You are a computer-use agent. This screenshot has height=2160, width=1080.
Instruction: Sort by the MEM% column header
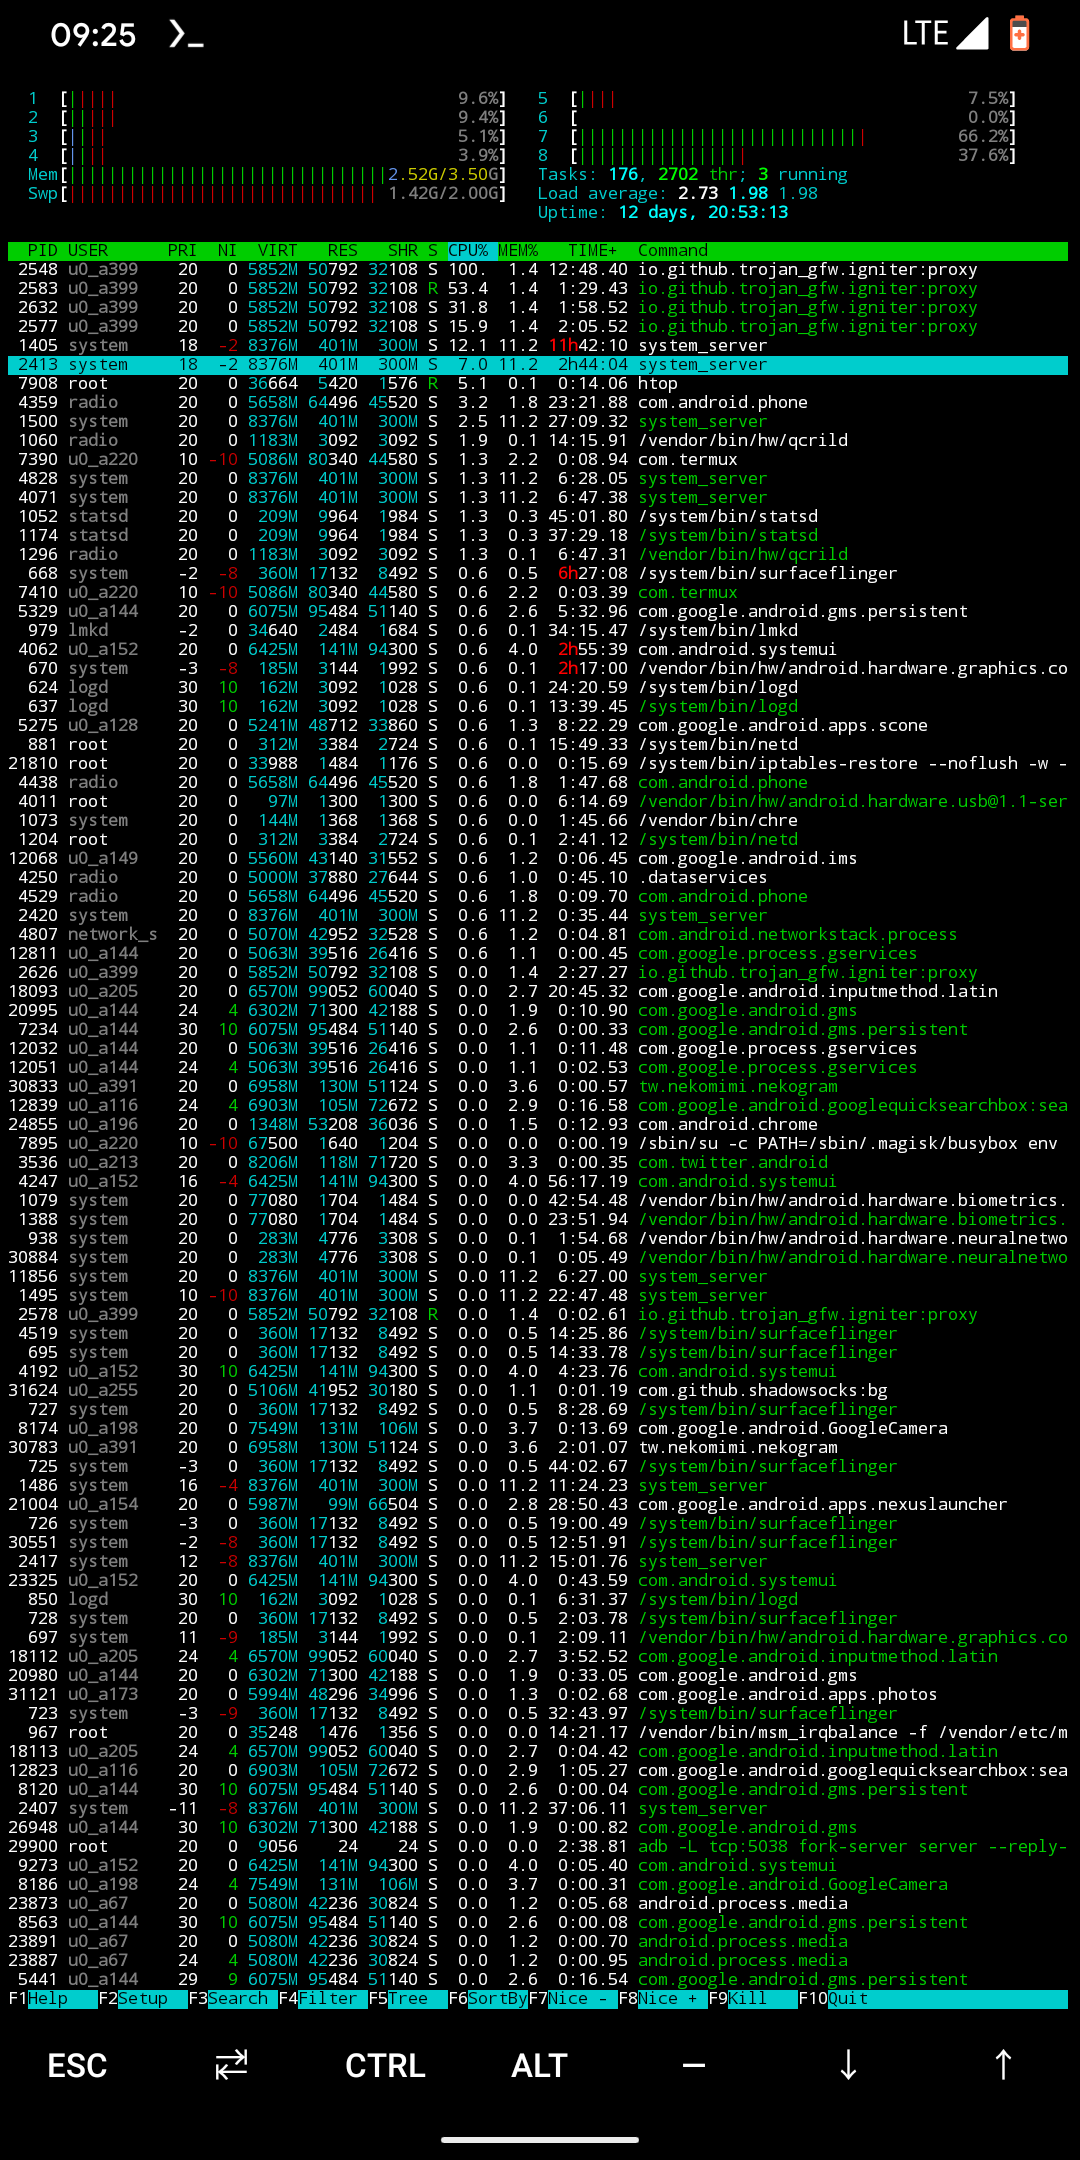point(518,251)
